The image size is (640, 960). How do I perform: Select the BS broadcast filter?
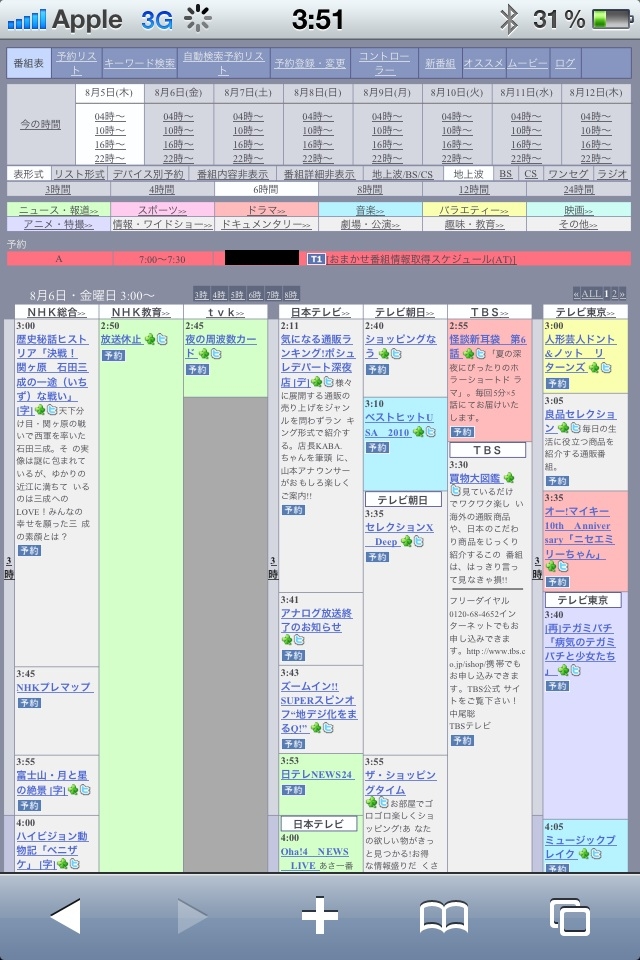pos(505,174)
